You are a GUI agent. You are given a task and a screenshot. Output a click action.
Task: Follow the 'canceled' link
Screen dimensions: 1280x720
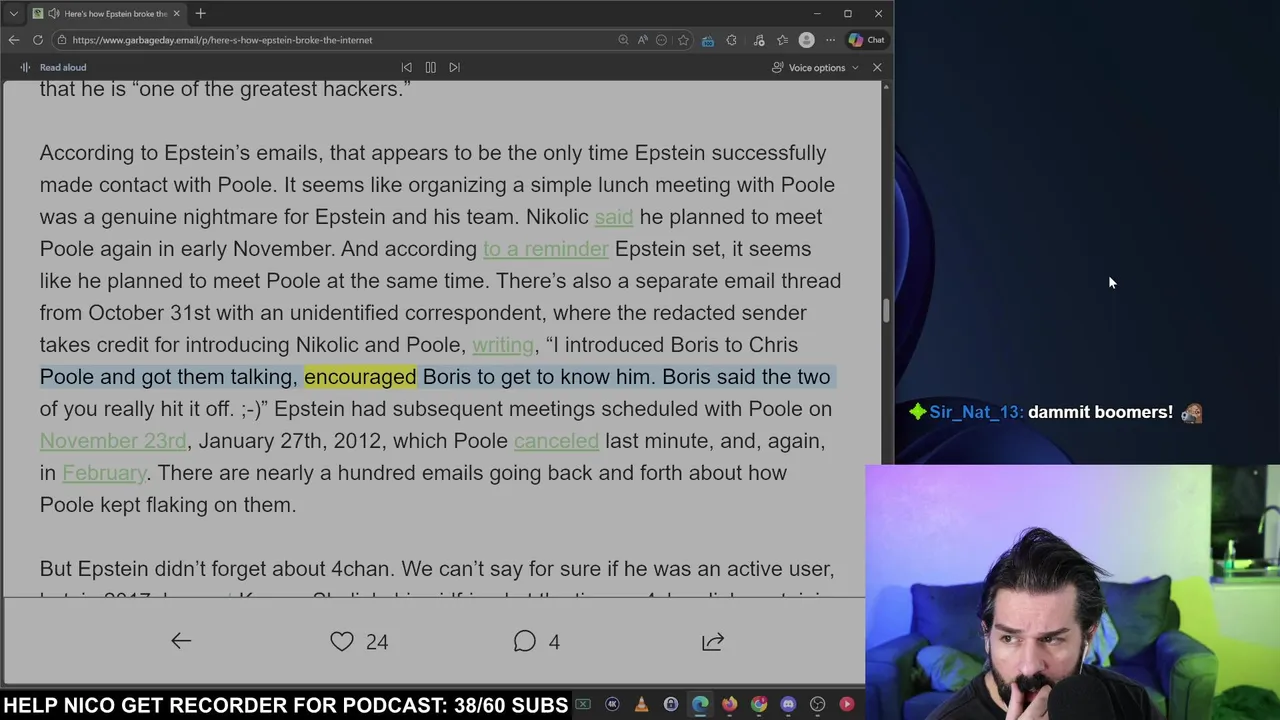pos(556,441)
